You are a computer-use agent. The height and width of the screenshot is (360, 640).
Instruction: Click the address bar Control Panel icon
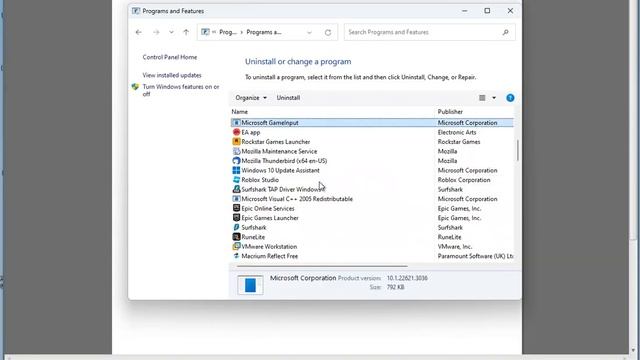tap(205, 32)
